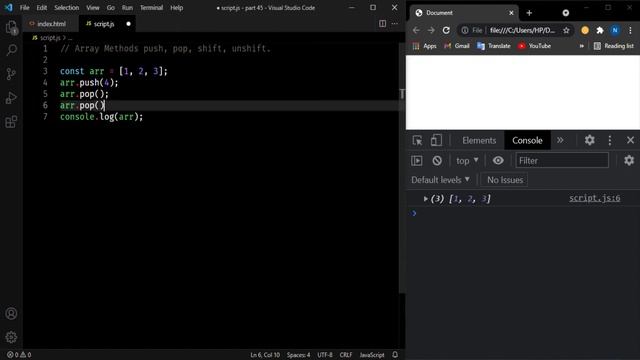Click the Chrome address bar URL

pos(522,30)
